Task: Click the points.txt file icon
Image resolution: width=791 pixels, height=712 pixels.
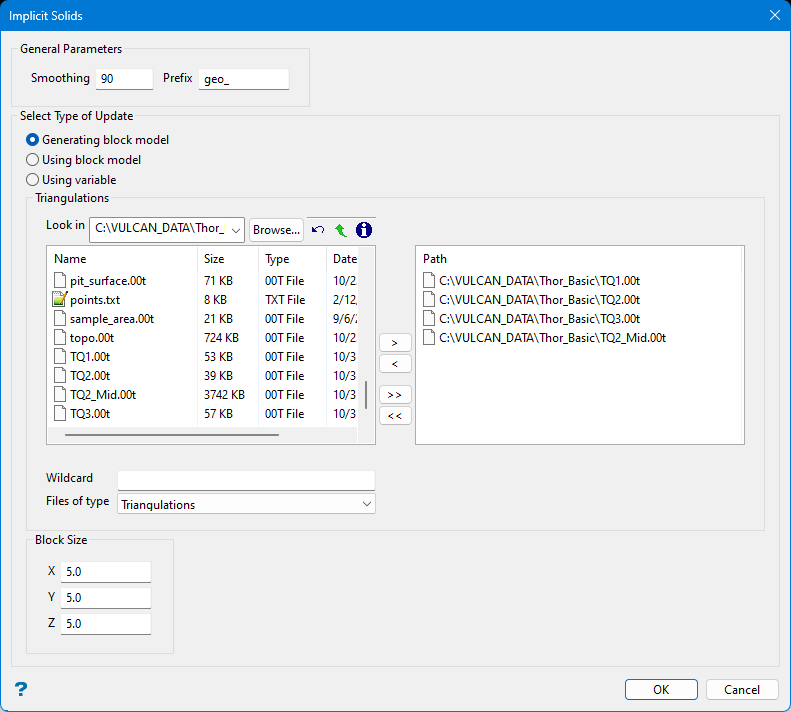Action: (x=59, y=299)
